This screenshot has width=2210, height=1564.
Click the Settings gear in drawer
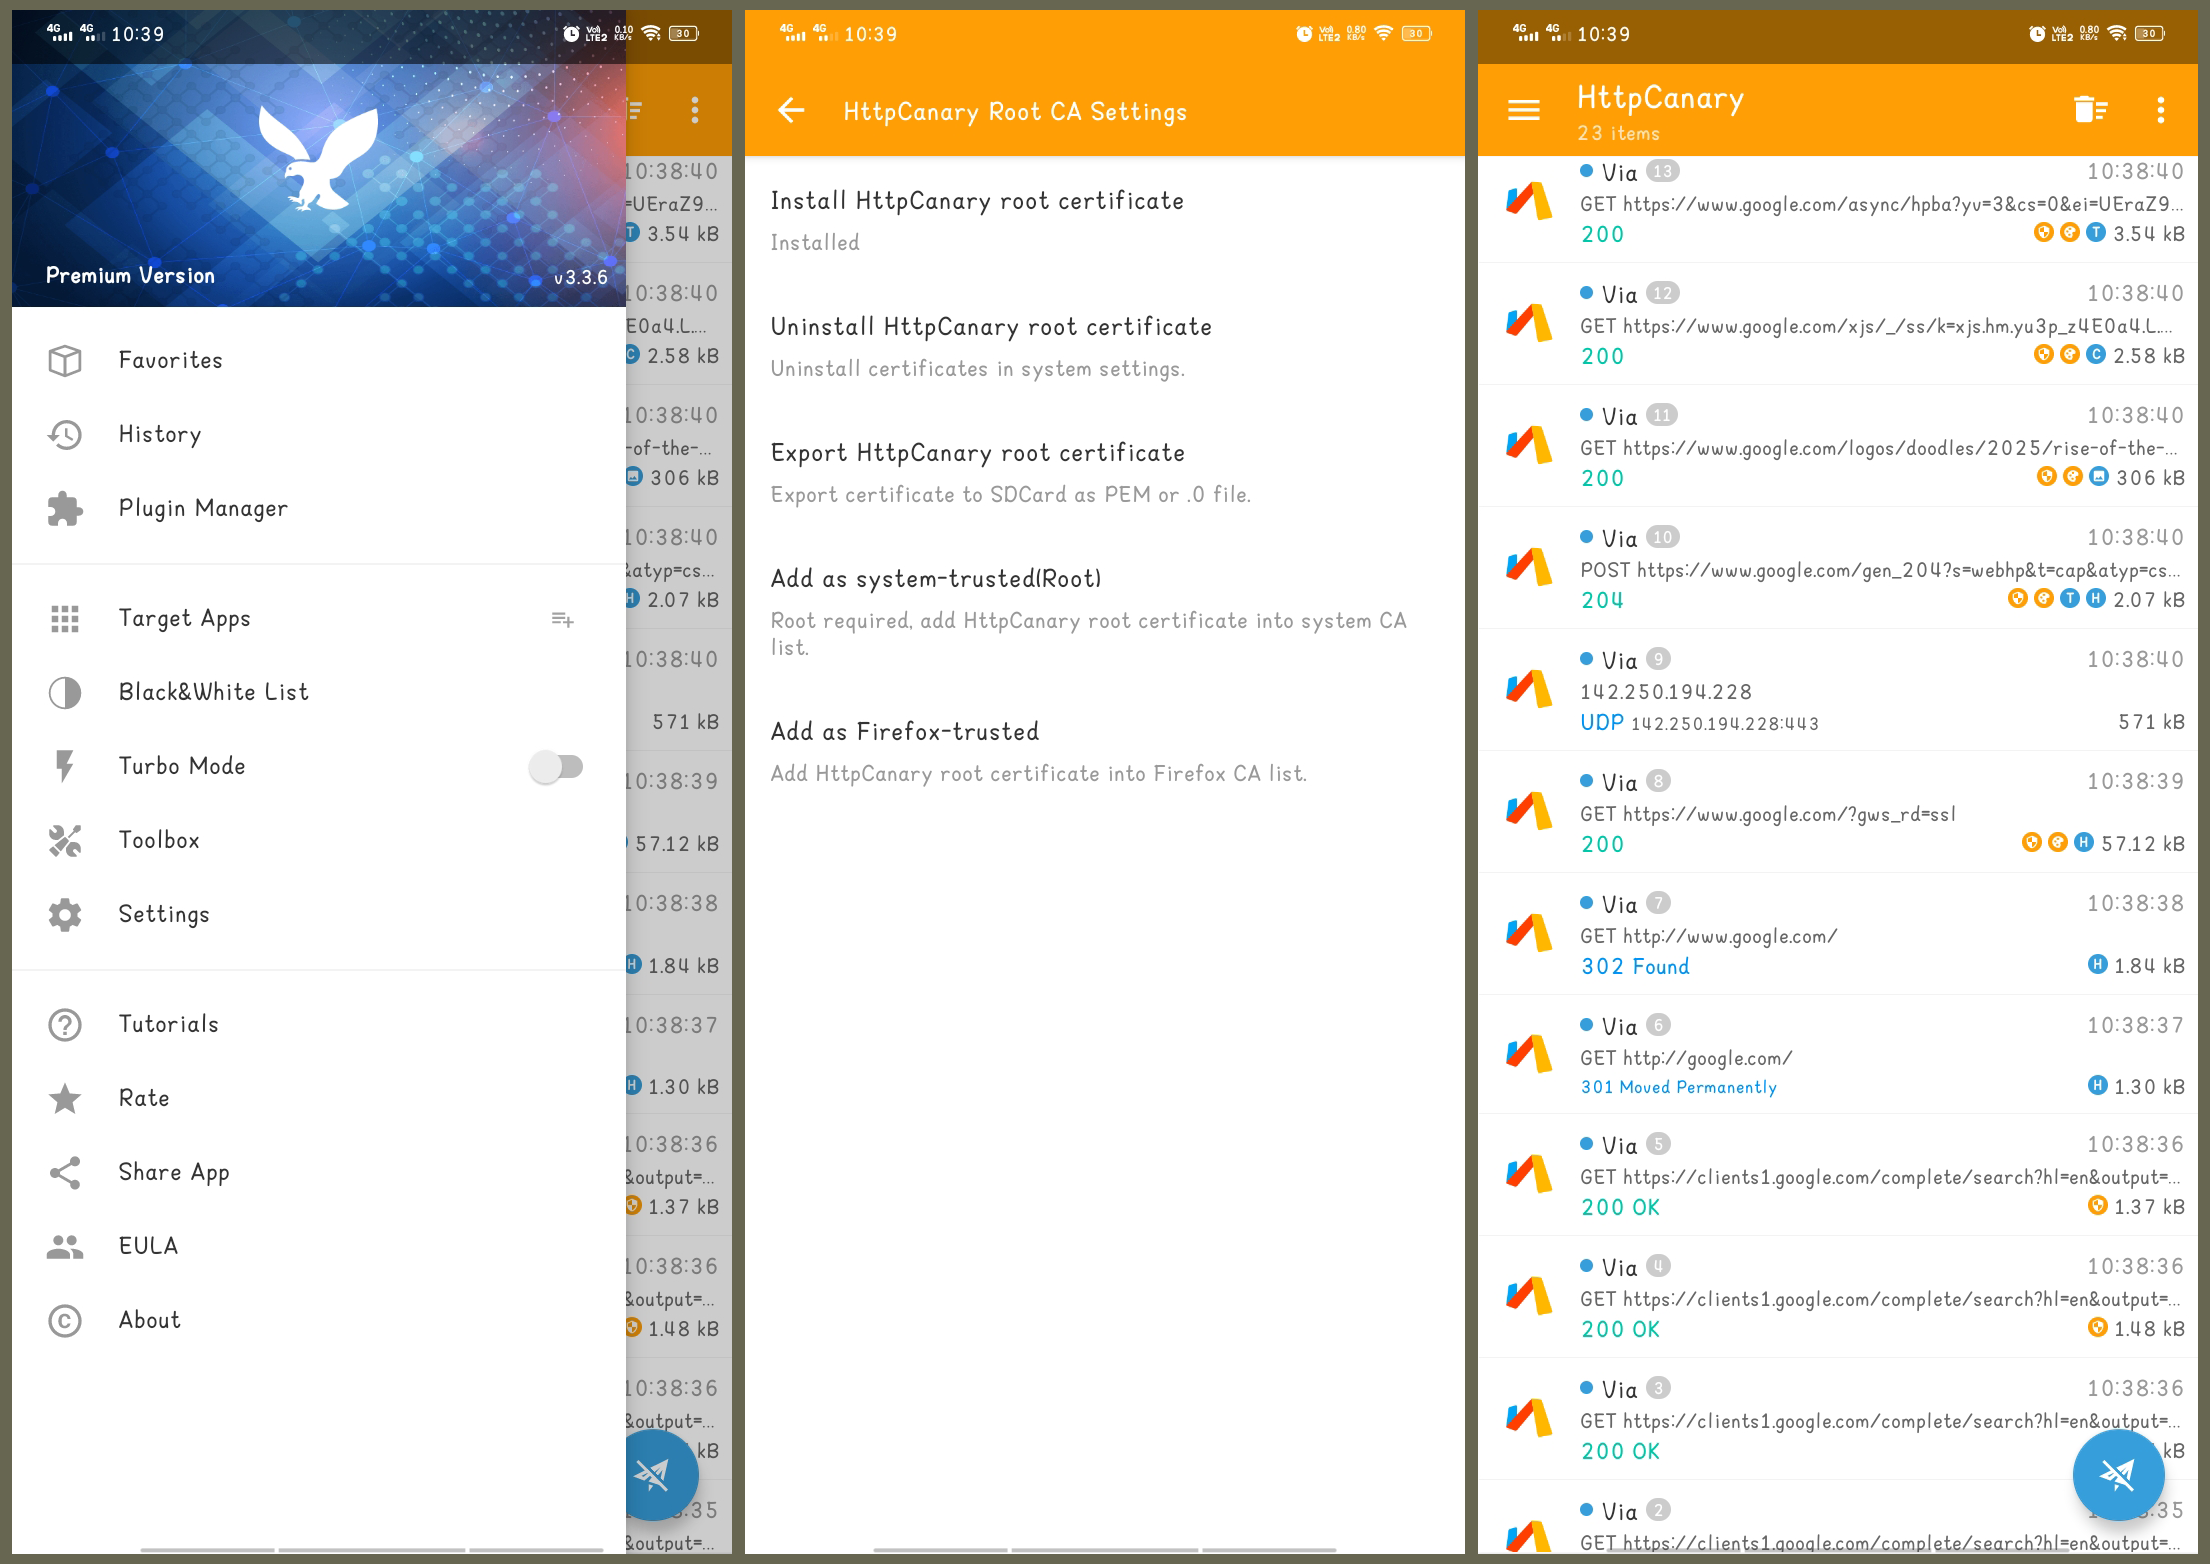[x=66, y=914]
